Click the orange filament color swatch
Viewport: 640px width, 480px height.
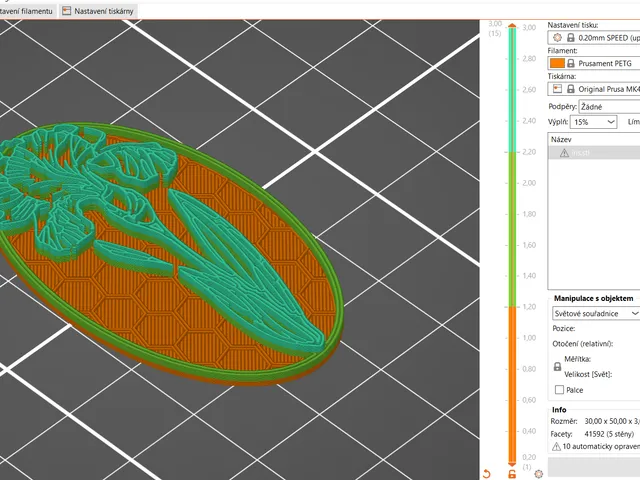click(557, 63)
